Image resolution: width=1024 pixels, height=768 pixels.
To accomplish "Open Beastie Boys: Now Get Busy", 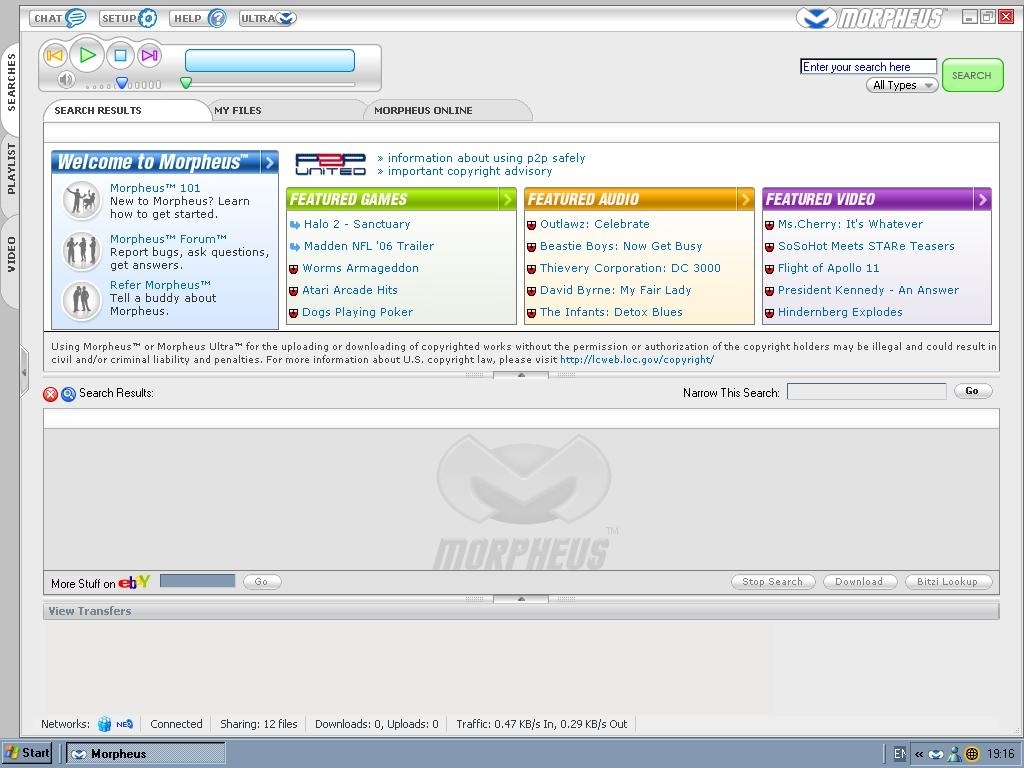I will [x=620, y=246].
